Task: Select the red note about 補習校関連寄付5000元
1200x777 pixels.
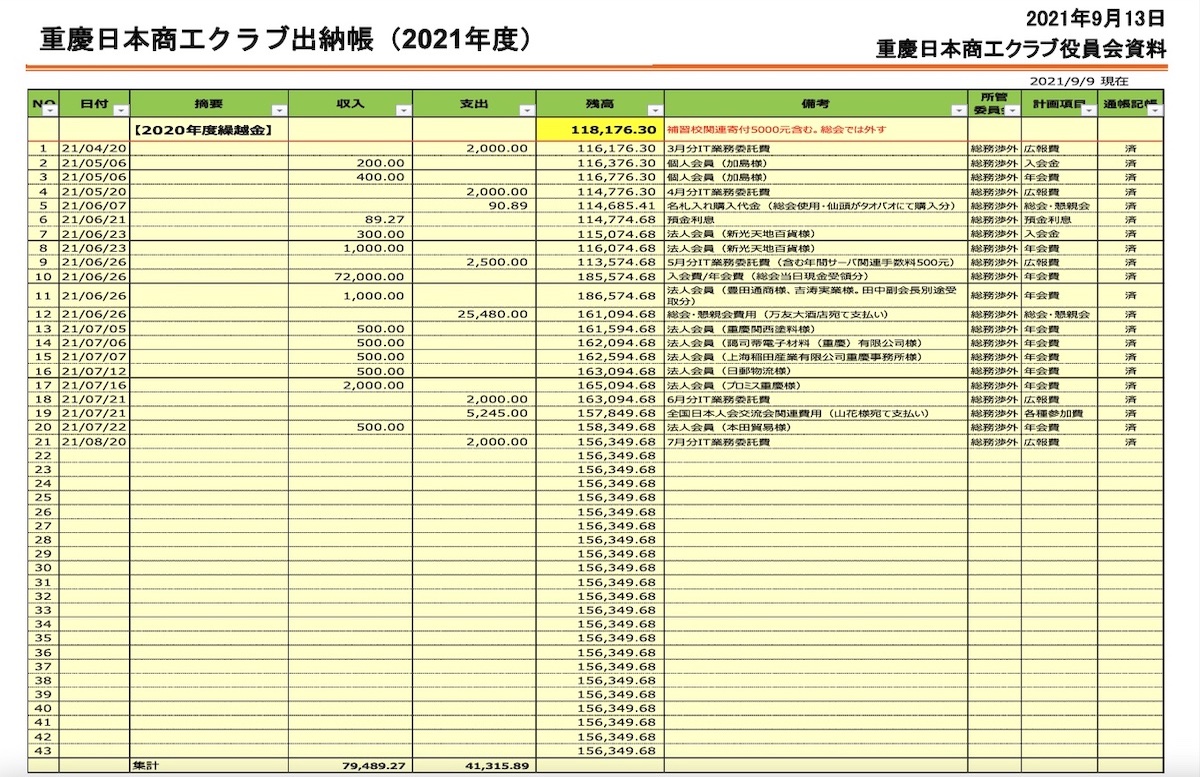Action: tap(815, 130)
